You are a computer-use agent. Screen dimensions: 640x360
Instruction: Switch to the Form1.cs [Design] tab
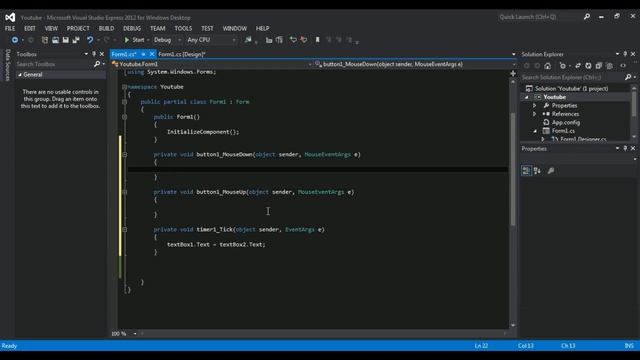click(182, 54)
